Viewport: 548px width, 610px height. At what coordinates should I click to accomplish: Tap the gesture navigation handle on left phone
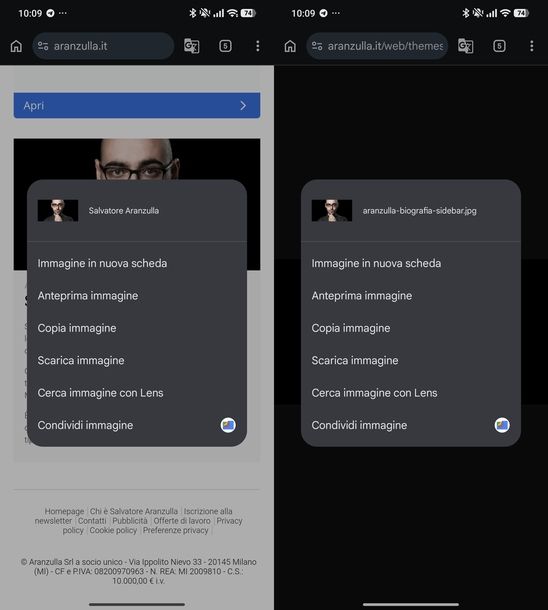point(137,604)
